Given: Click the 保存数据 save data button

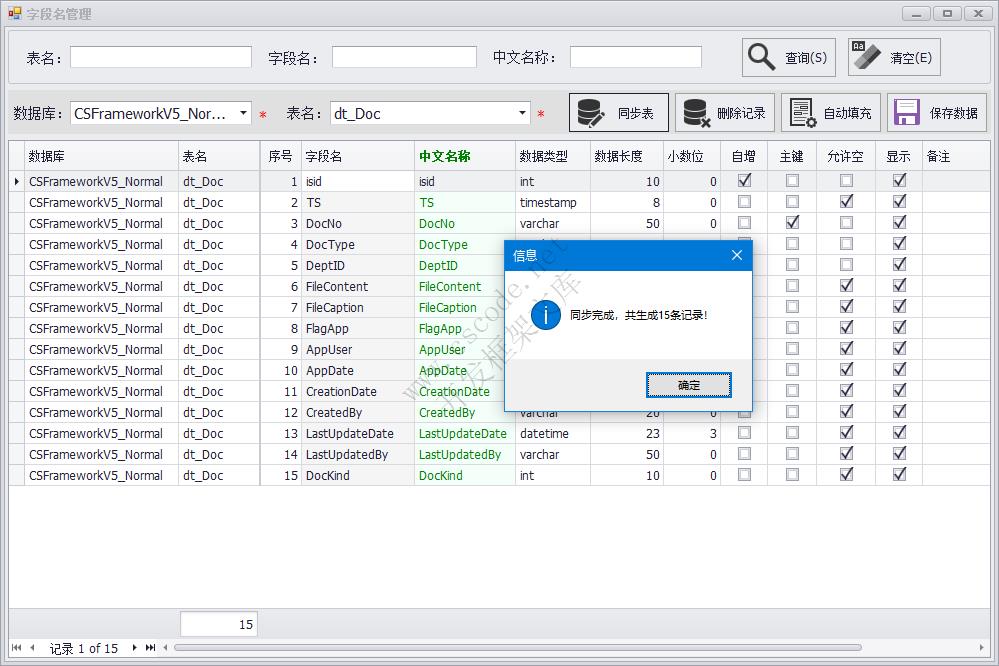Looking at the screenshot, I should coord(937,113).
